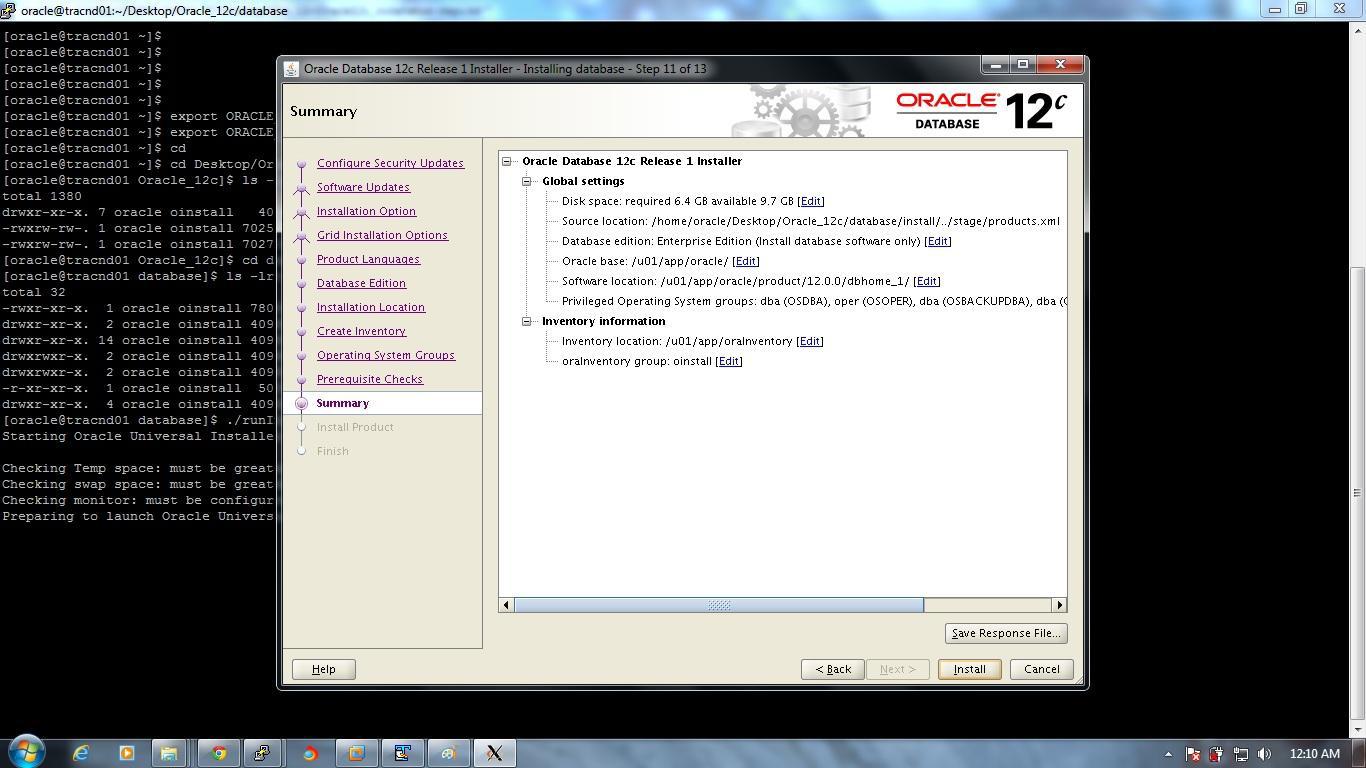Open the Windows Start menu
1366x768 pixels.
click(25, 753)
